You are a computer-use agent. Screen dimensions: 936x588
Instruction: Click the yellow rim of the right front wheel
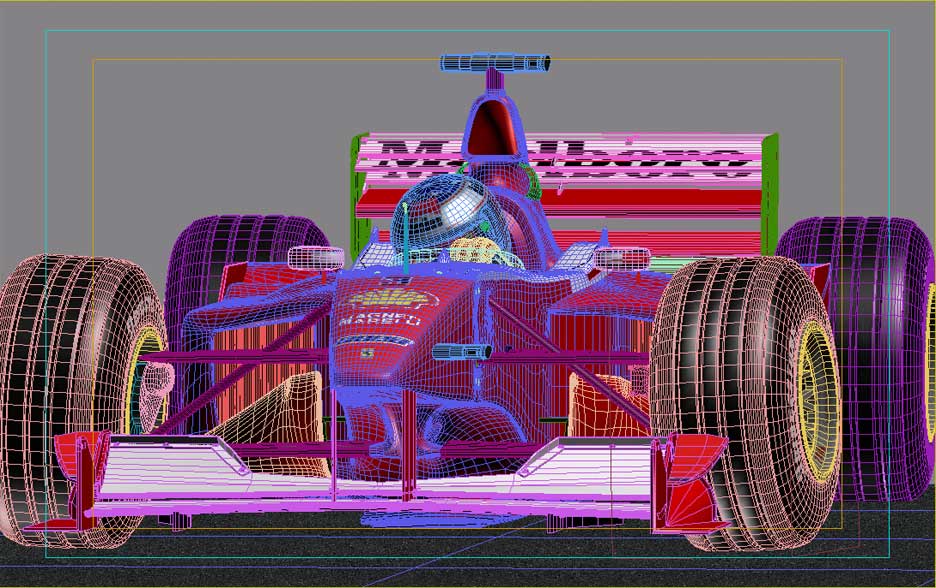[x=818, y=401]
